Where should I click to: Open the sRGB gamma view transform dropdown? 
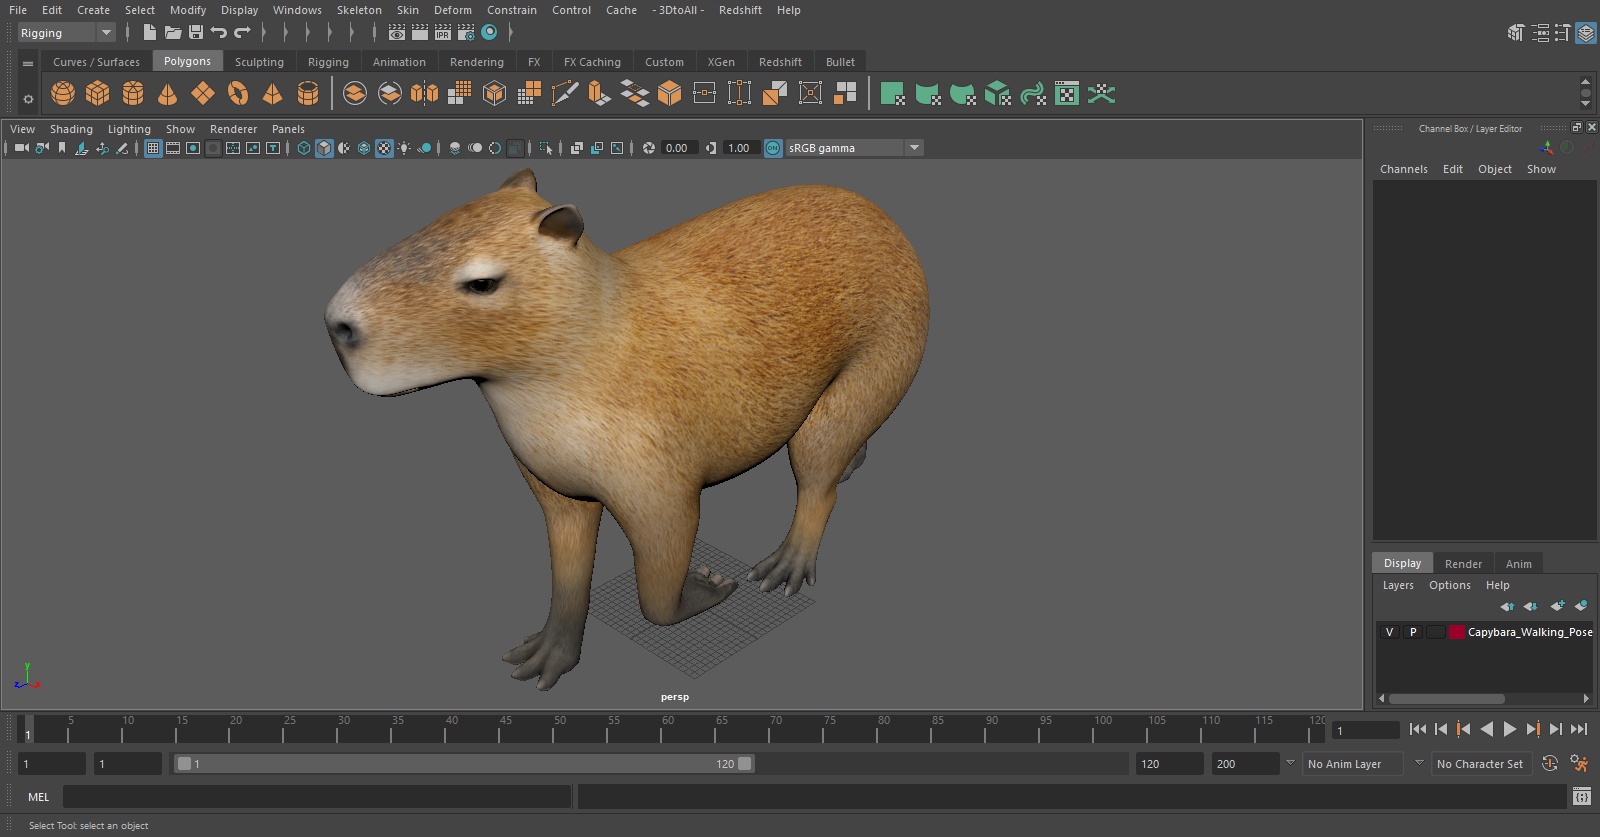(855, 148)
